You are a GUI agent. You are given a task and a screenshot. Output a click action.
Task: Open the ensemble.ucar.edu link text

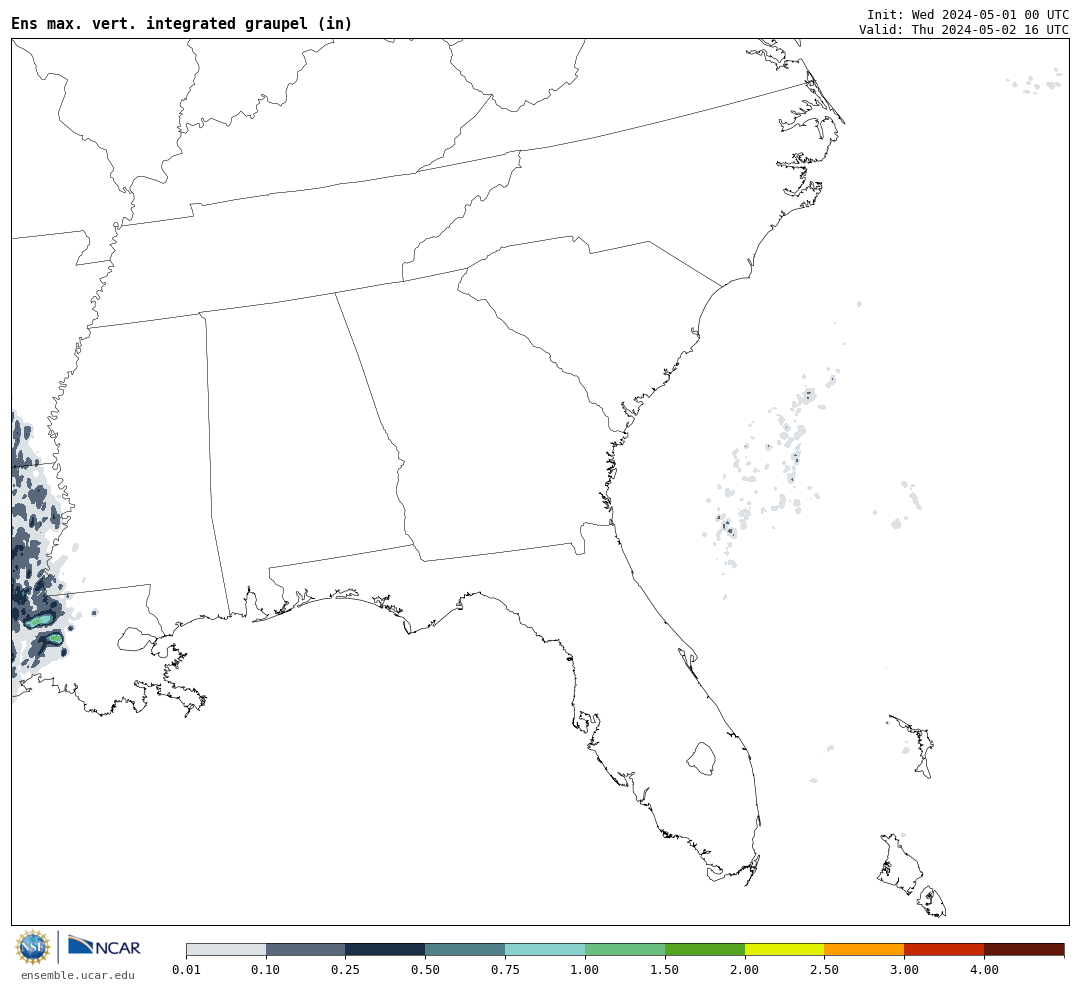tap(78, 975)
